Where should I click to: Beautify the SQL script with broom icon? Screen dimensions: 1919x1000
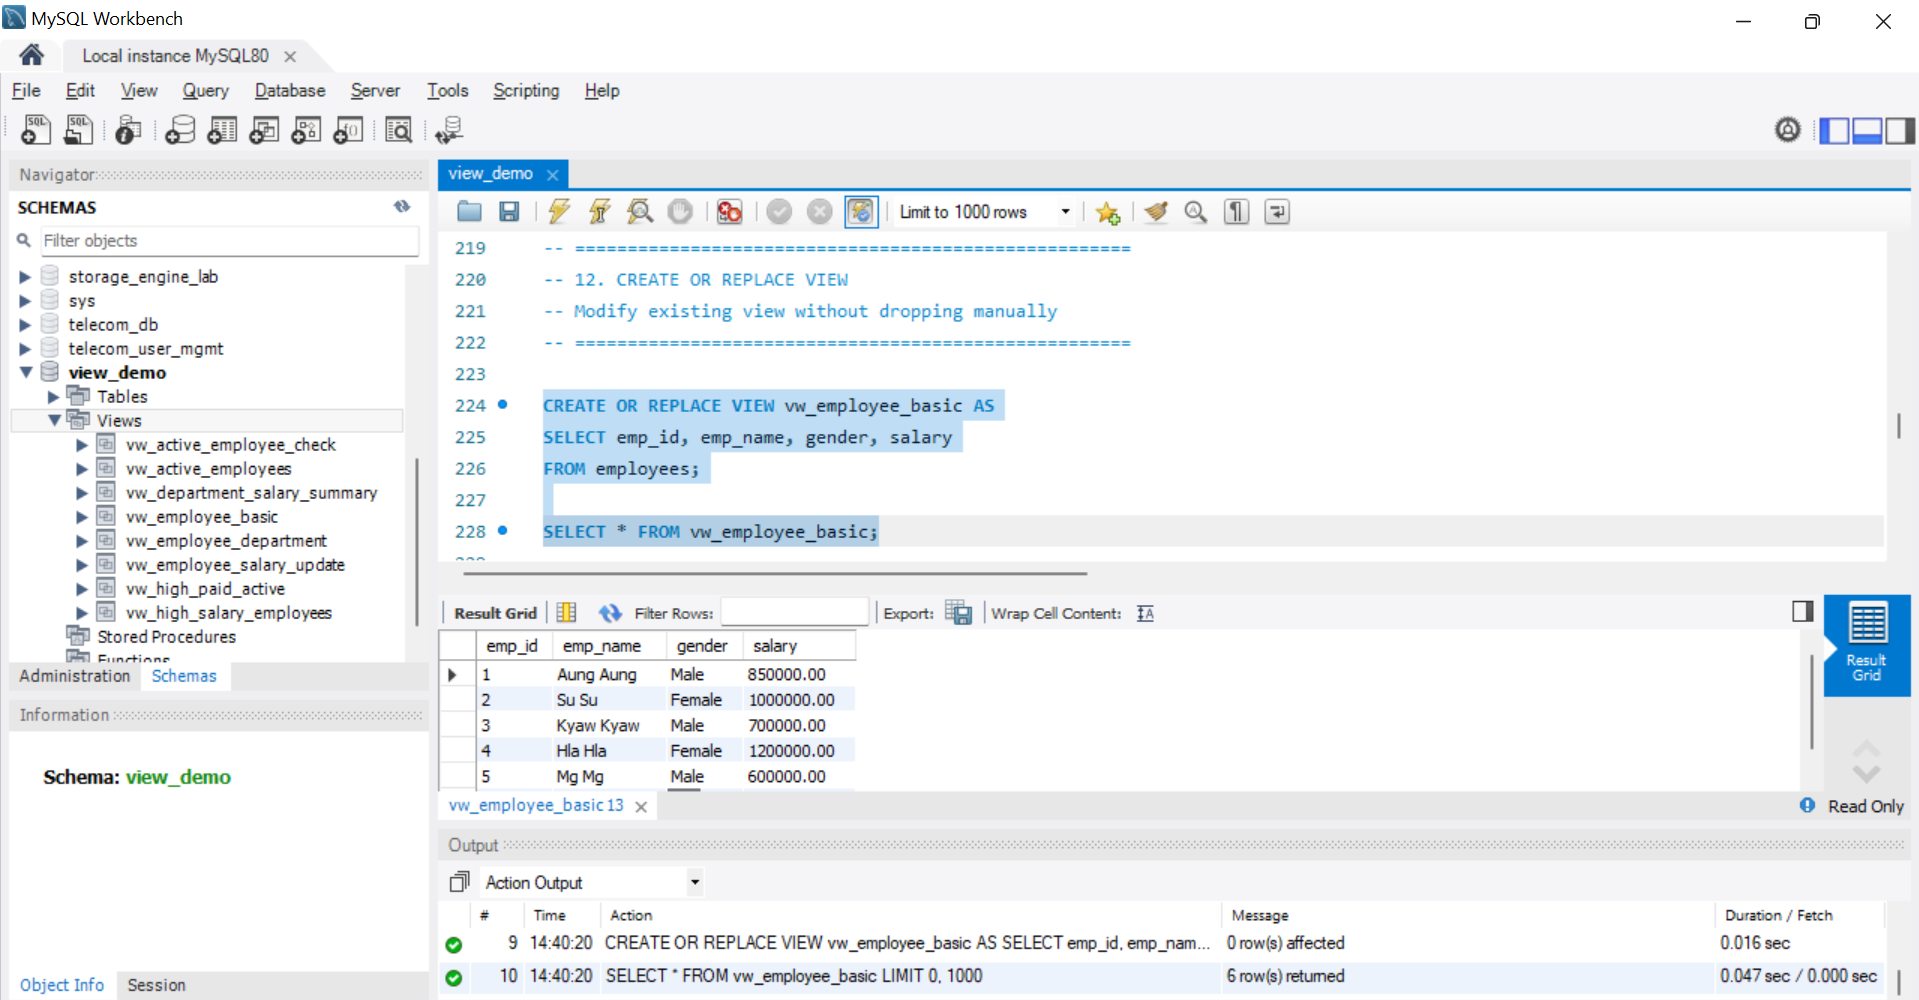[1156, 212]
